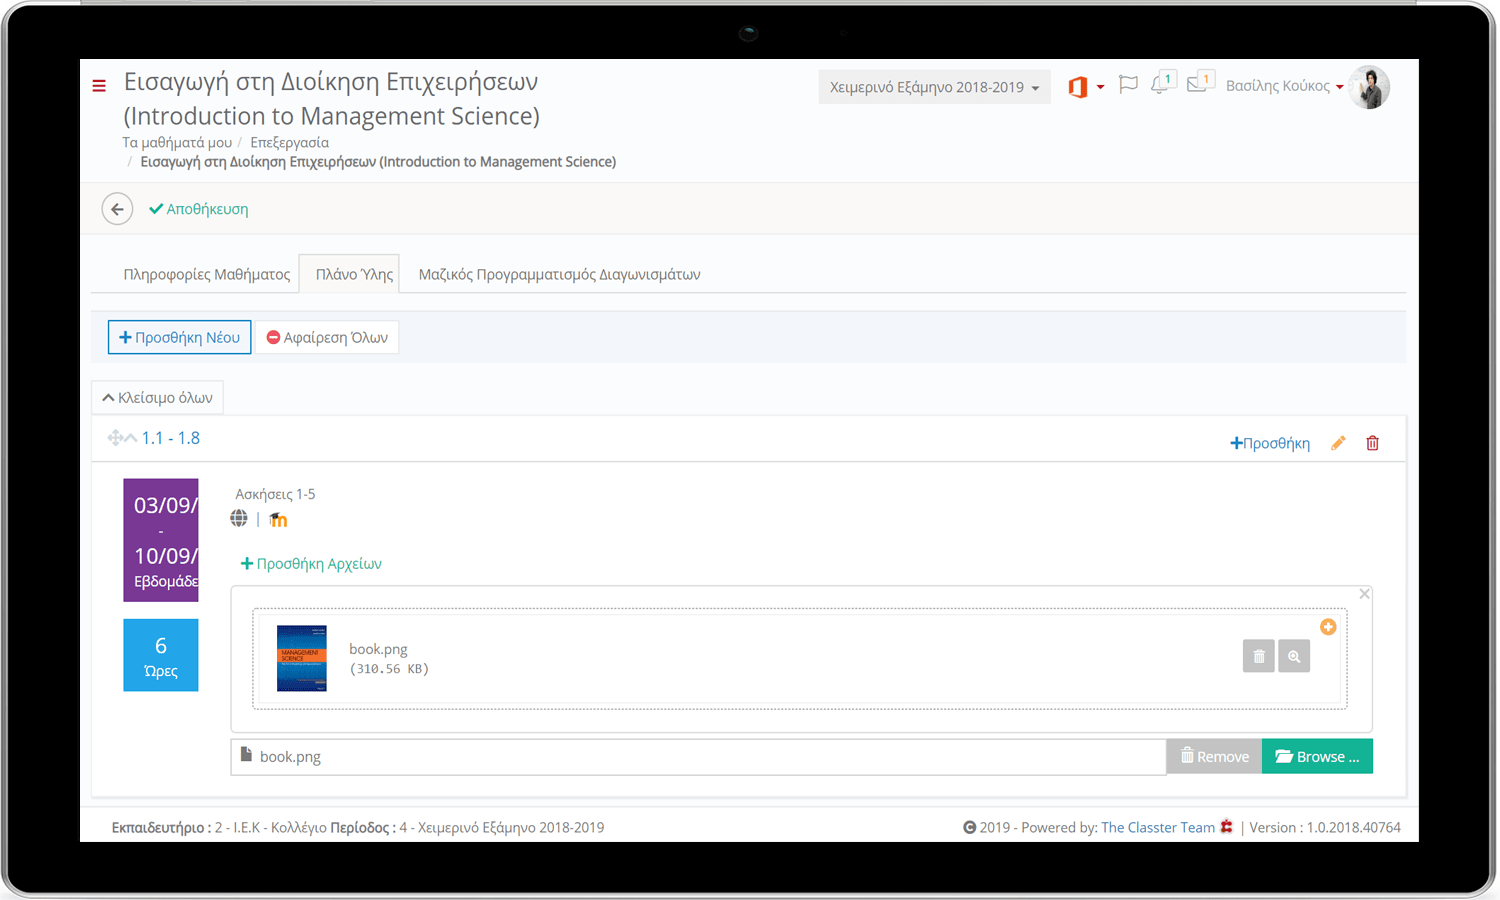Delete book.png with the gray trash button
The image size is (1500, 900).
1259,656
